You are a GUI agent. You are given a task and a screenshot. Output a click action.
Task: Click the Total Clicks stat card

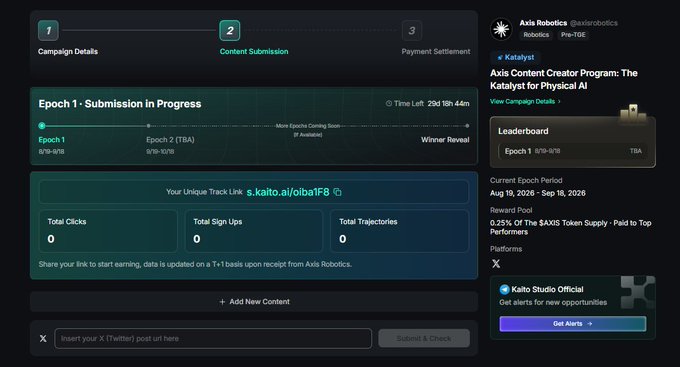click(108, 231)
